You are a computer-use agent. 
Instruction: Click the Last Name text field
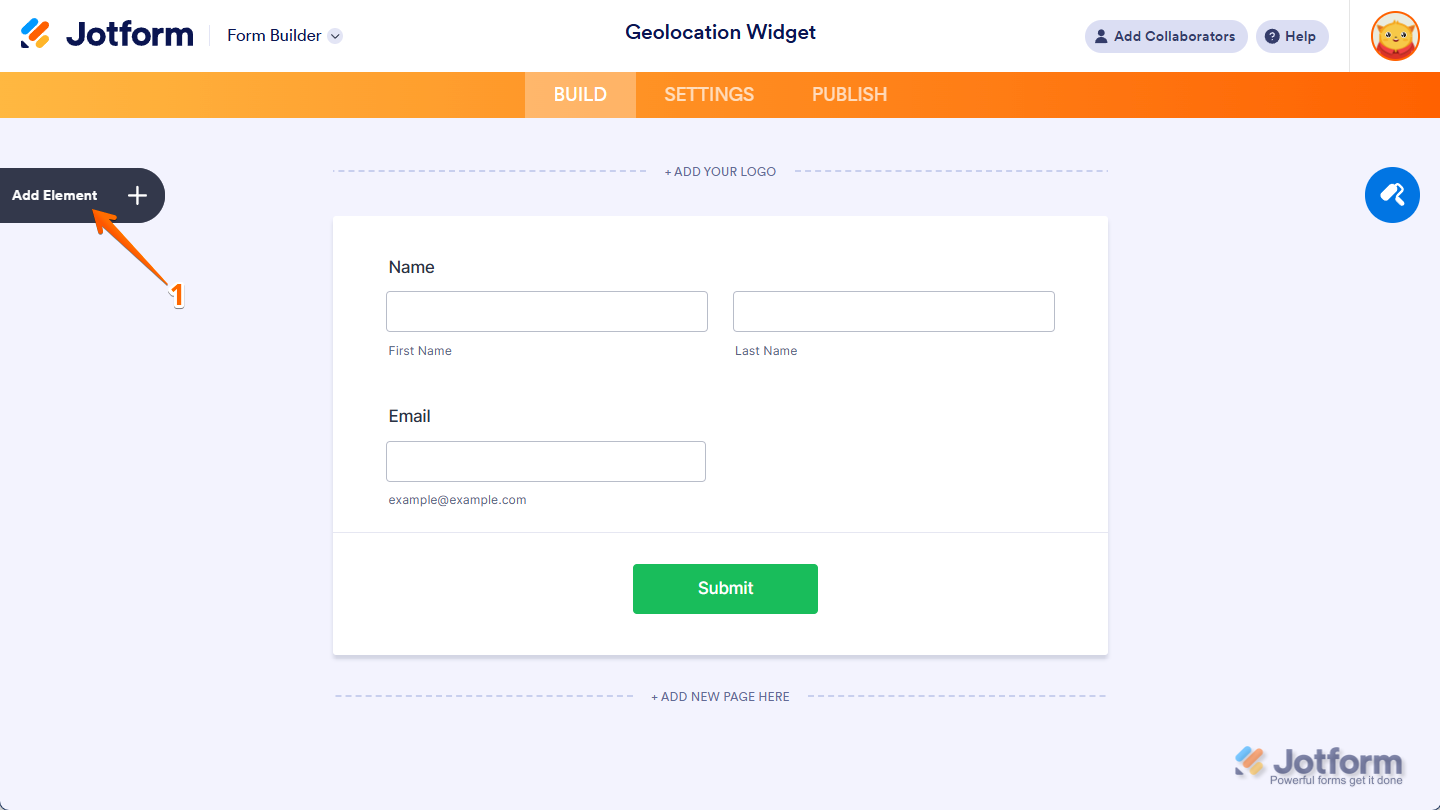893,311
